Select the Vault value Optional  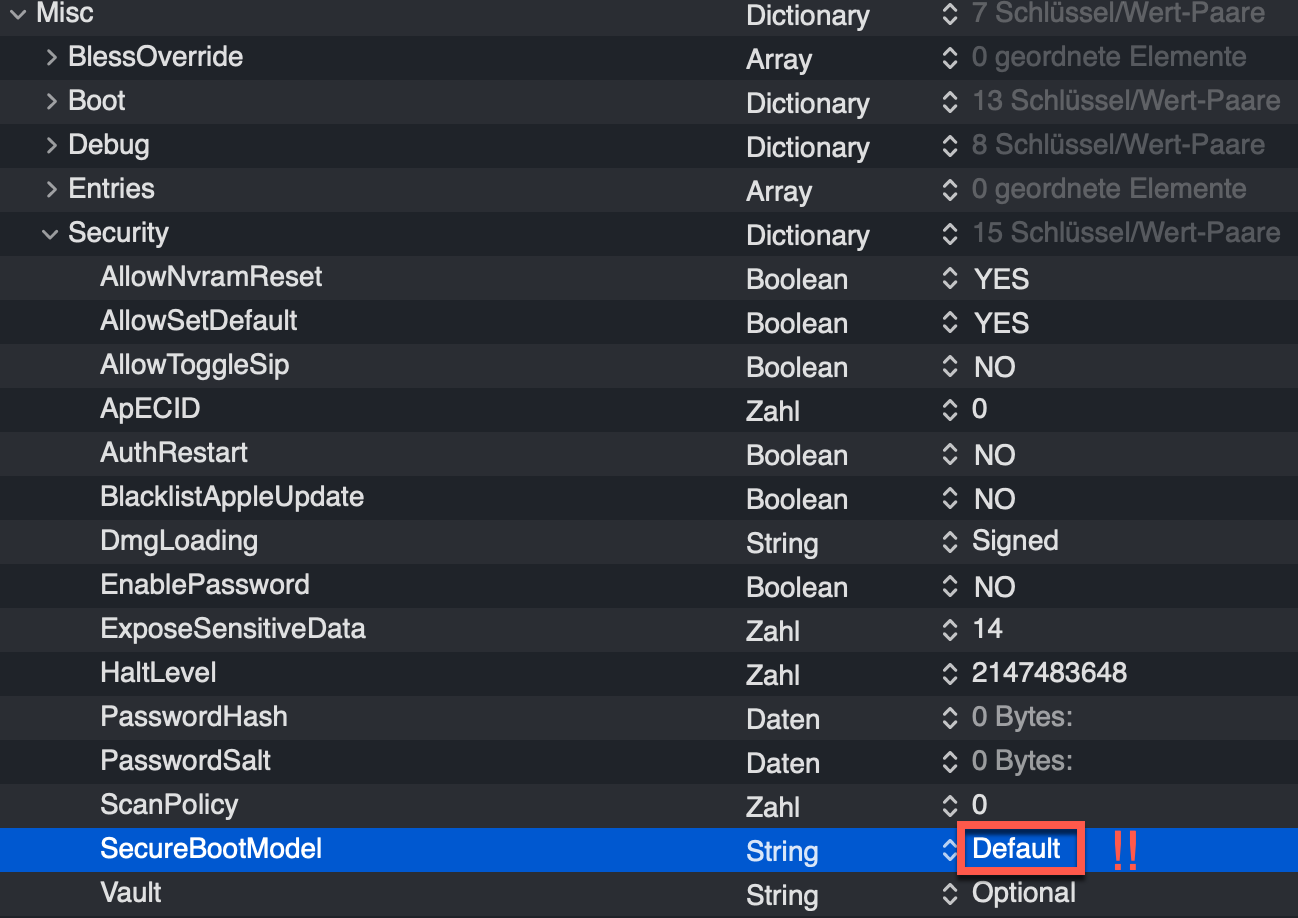coord(1024,893)
